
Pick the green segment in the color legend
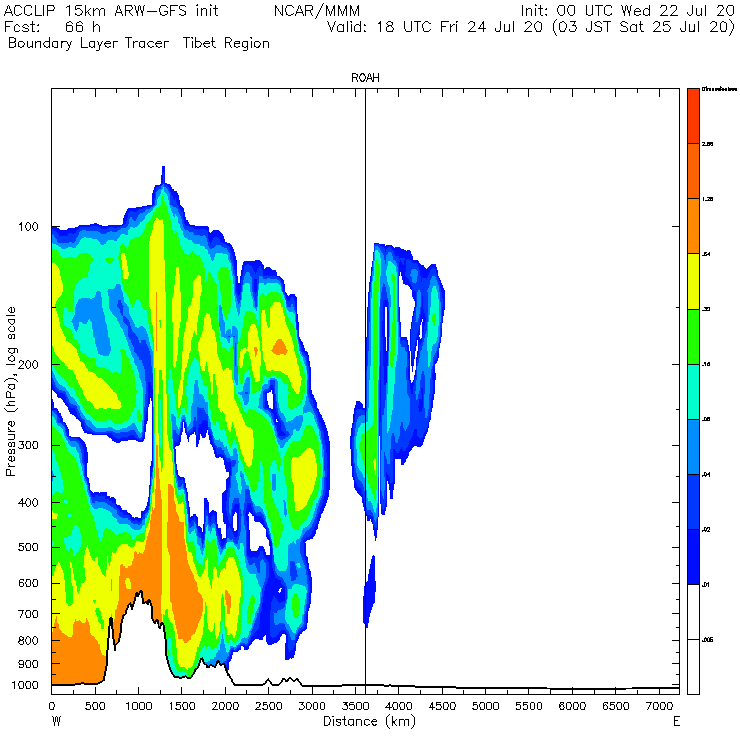click(692, 336)
